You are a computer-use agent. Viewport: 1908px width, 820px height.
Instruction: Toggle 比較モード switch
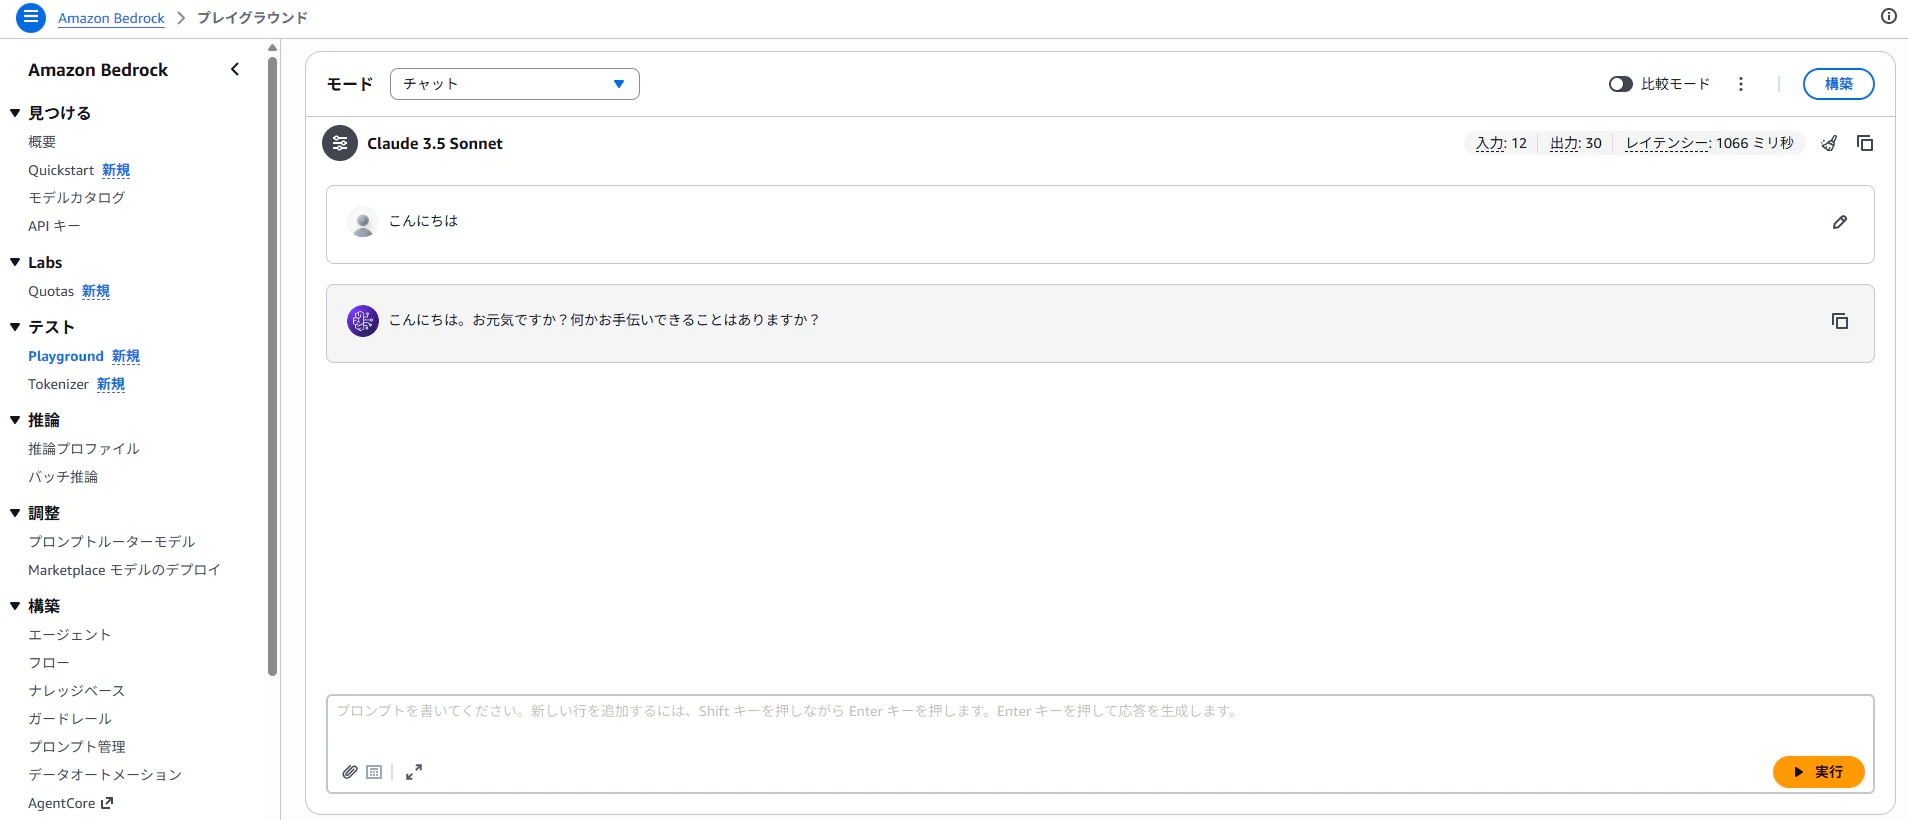coord(1621,84)
